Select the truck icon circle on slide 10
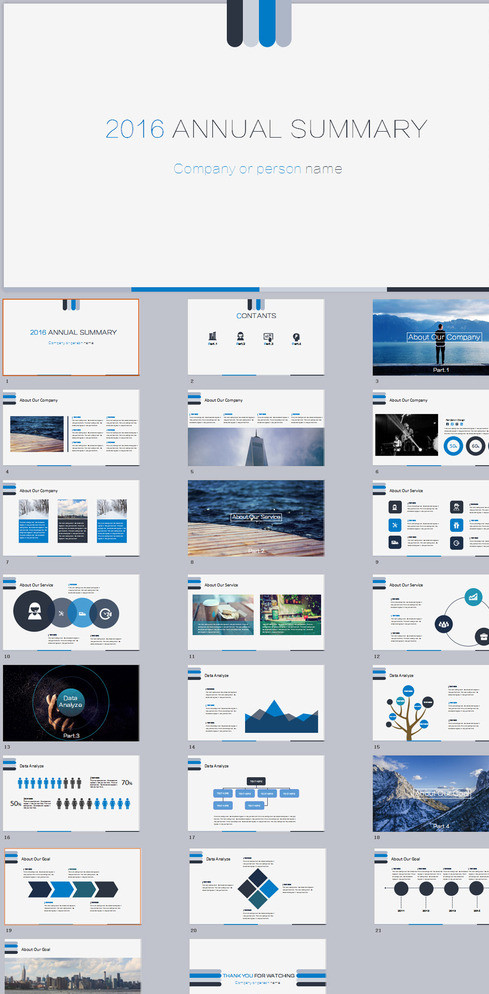Viewport: 489px width, 994px height. coord(82,613)
